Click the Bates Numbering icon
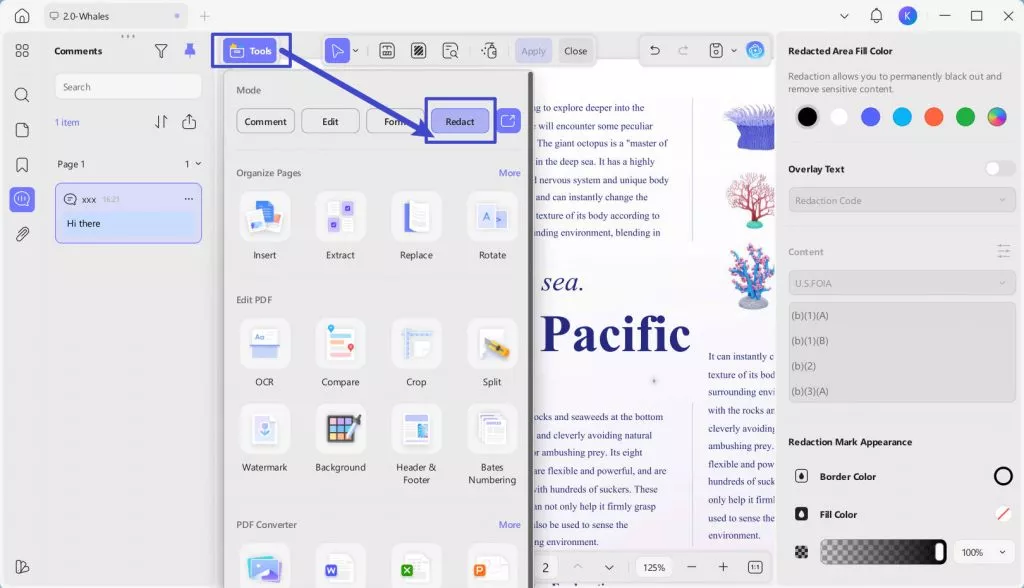Viewport: 1024px width, 588px height. click(492, 430)
